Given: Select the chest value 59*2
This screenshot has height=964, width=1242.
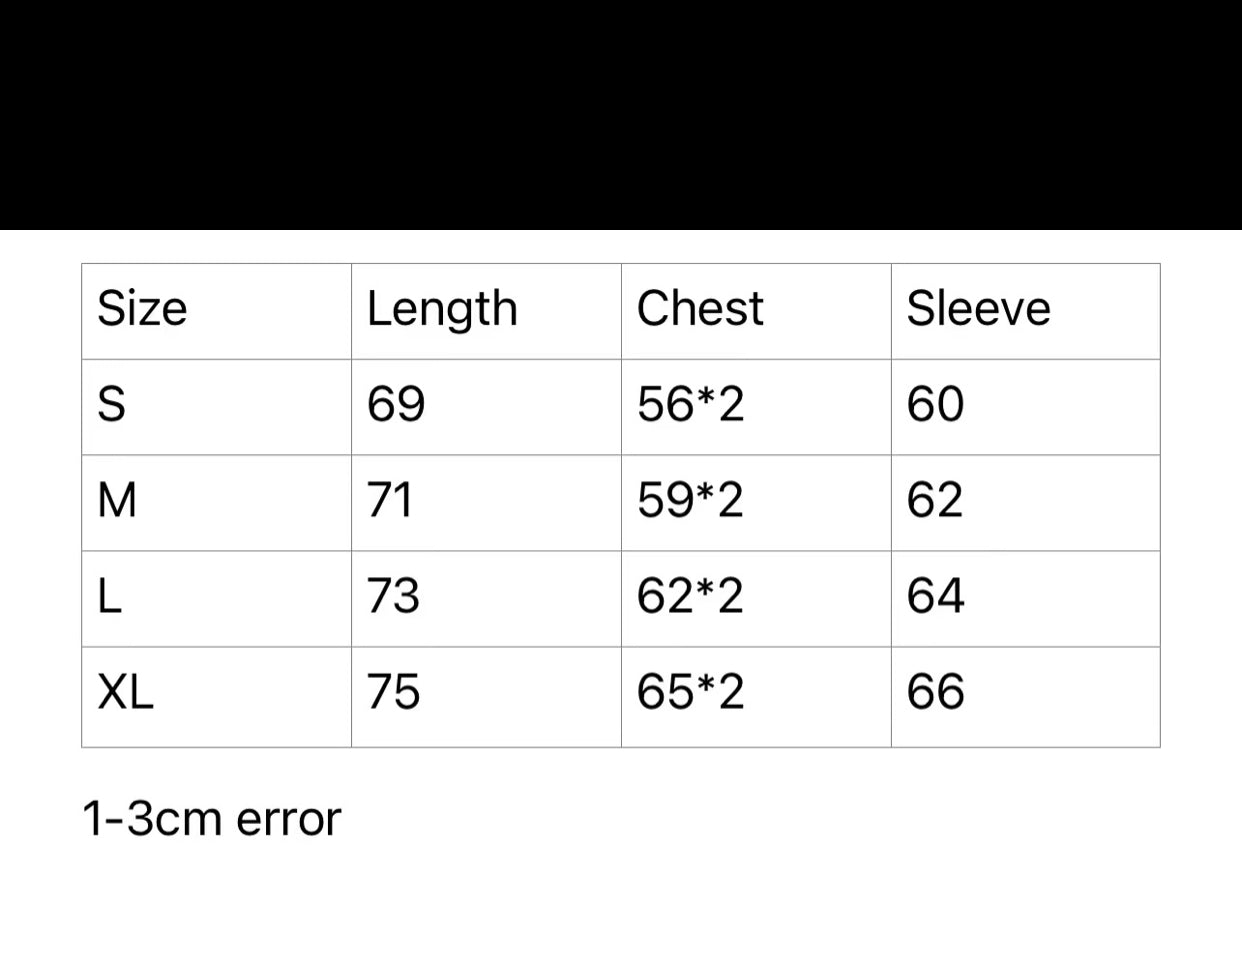Looking at the screenshot, I should tap(690, 500).
